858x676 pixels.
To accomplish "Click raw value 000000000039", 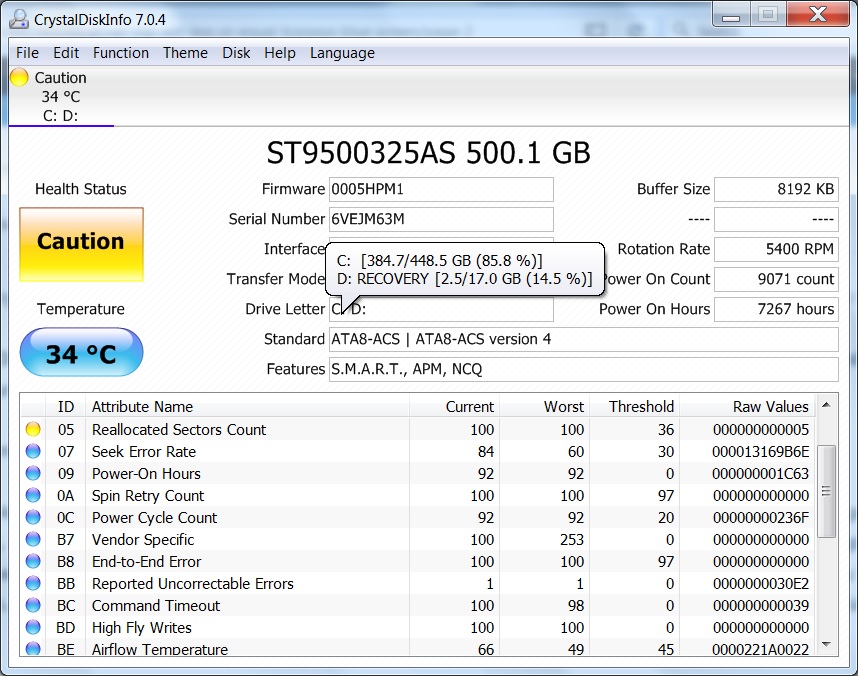I will click(761, 605).
